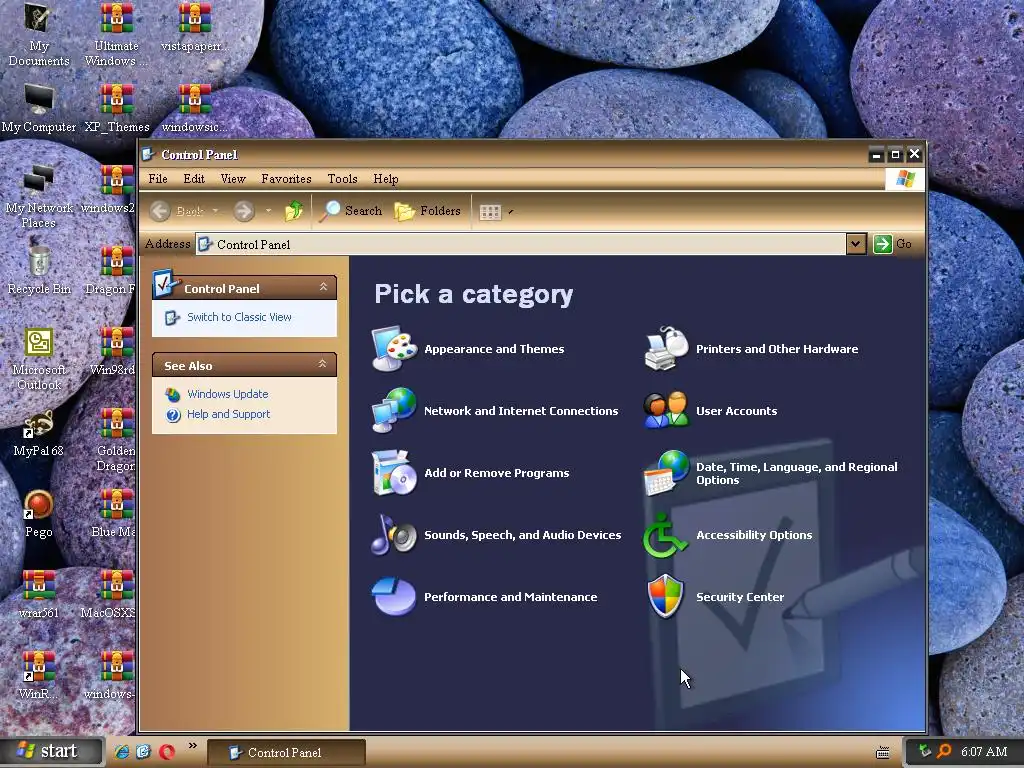Open the File menu
This screenshot has height=768, width=1024.
point(158,178)
